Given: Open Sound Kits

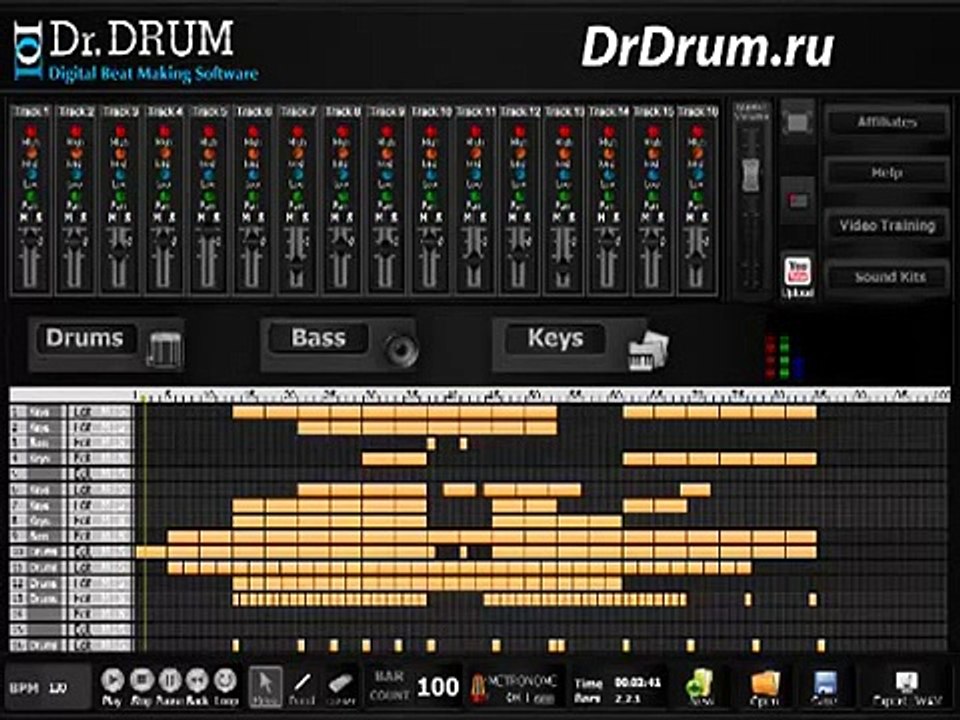Looking at the screenshot, I should 887,277.
